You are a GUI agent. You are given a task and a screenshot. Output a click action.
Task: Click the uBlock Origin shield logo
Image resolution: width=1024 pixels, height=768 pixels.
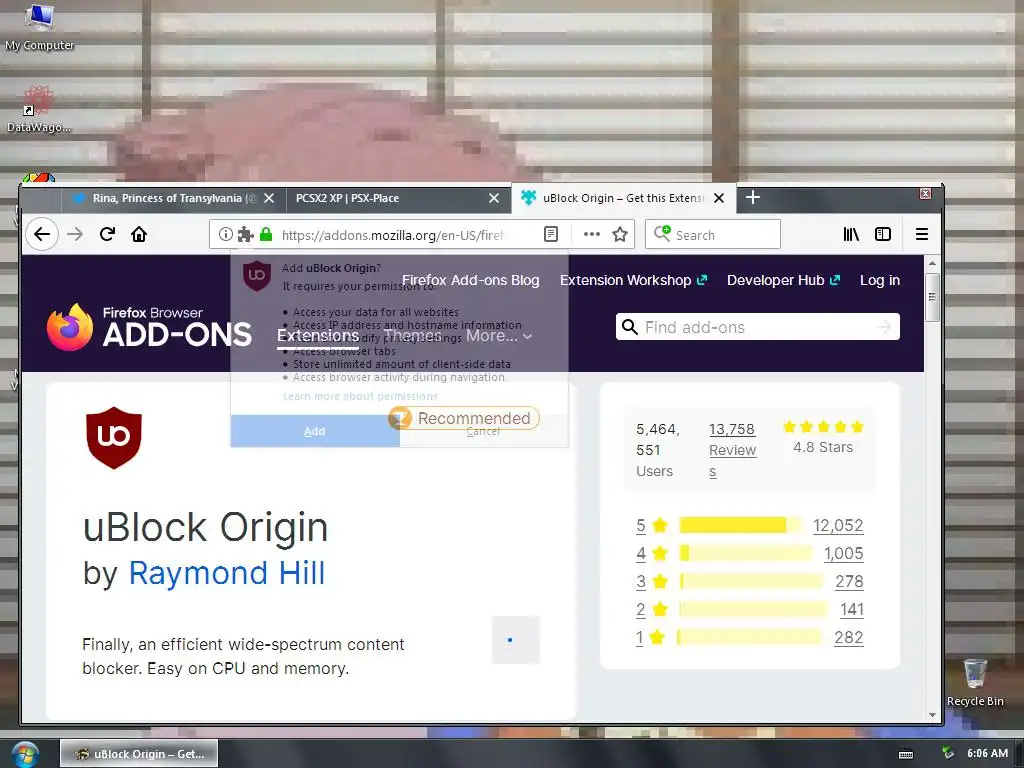pos(114,438)
